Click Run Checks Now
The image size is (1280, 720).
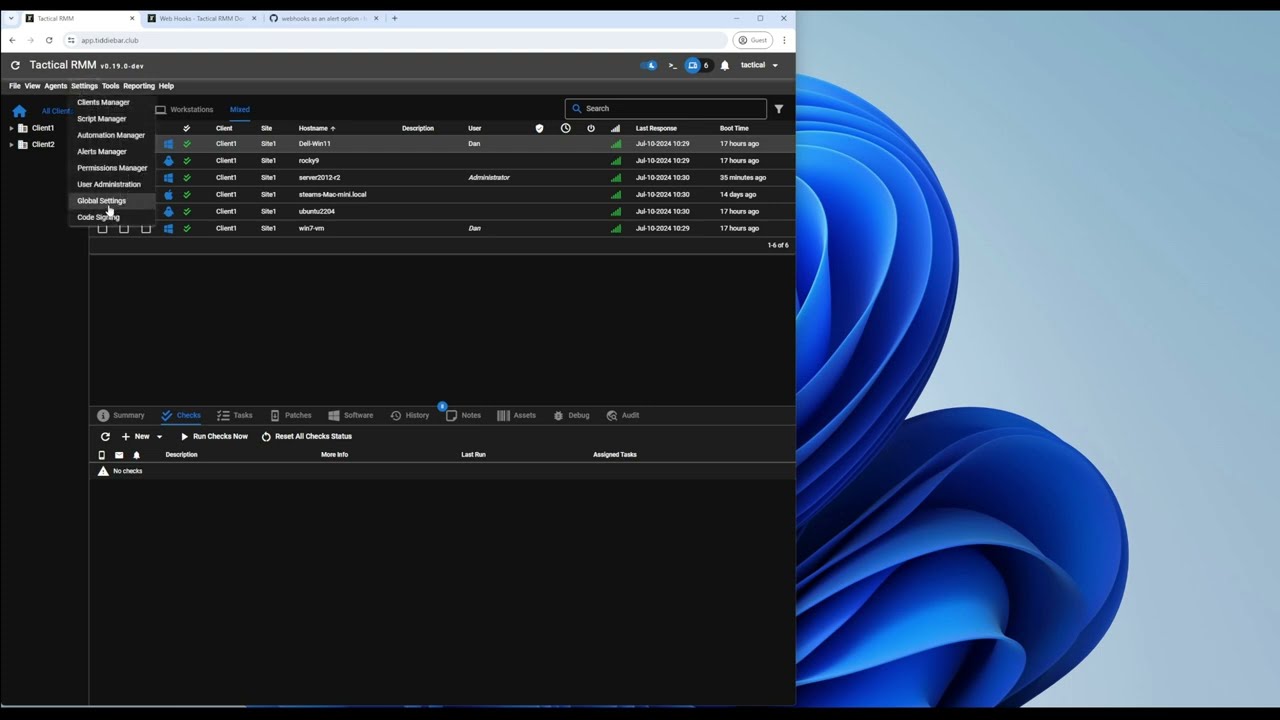click(x=214, y=437)
